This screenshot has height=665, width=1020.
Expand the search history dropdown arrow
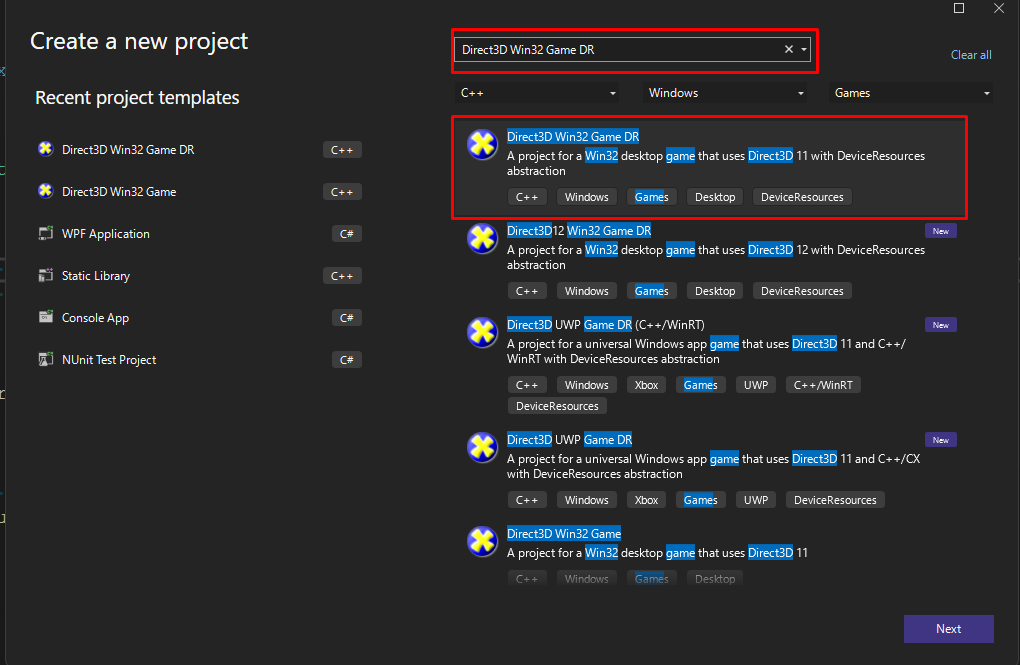tap(804, 50)
